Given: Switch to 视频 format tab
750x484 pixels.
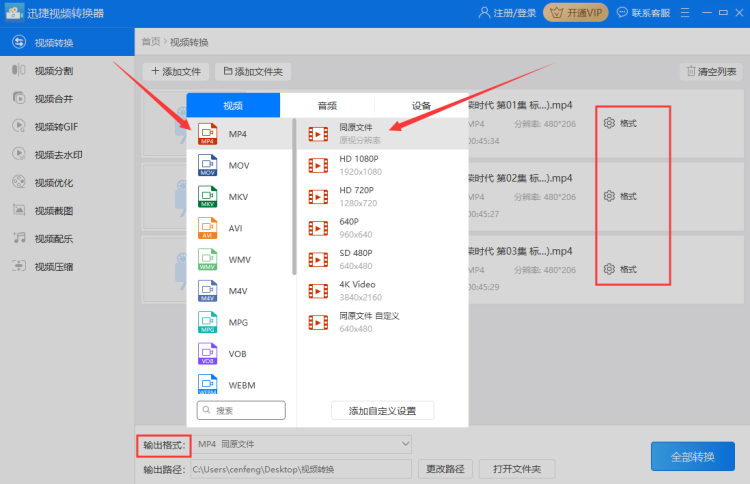Looking at the screenshot, I should (233, 106).
